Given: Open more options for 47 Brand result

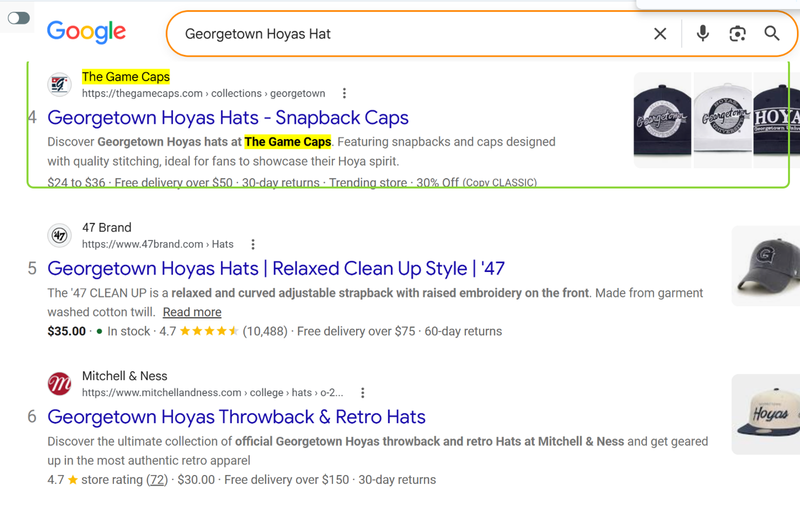Looking at the screenshot, I should point(253,244).
